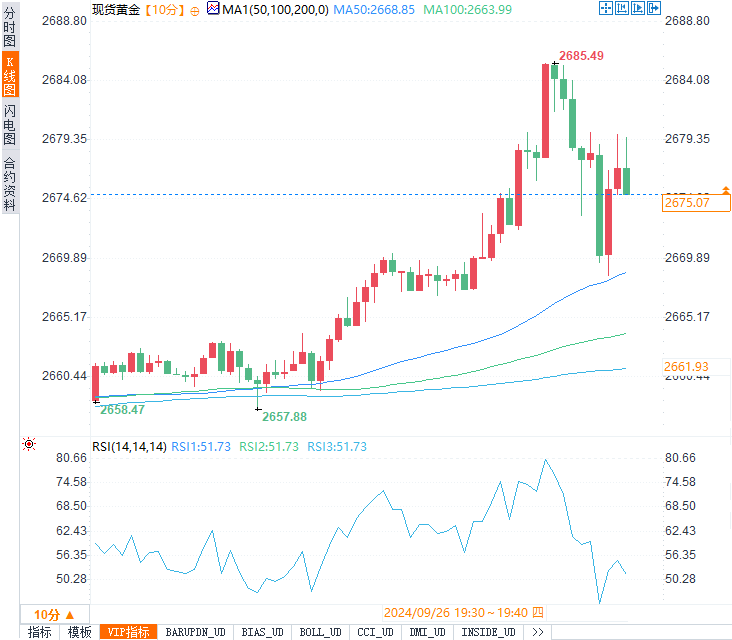Click the MA1 indicator icon
Screen dimensions: 732x640
coord(213,8)
